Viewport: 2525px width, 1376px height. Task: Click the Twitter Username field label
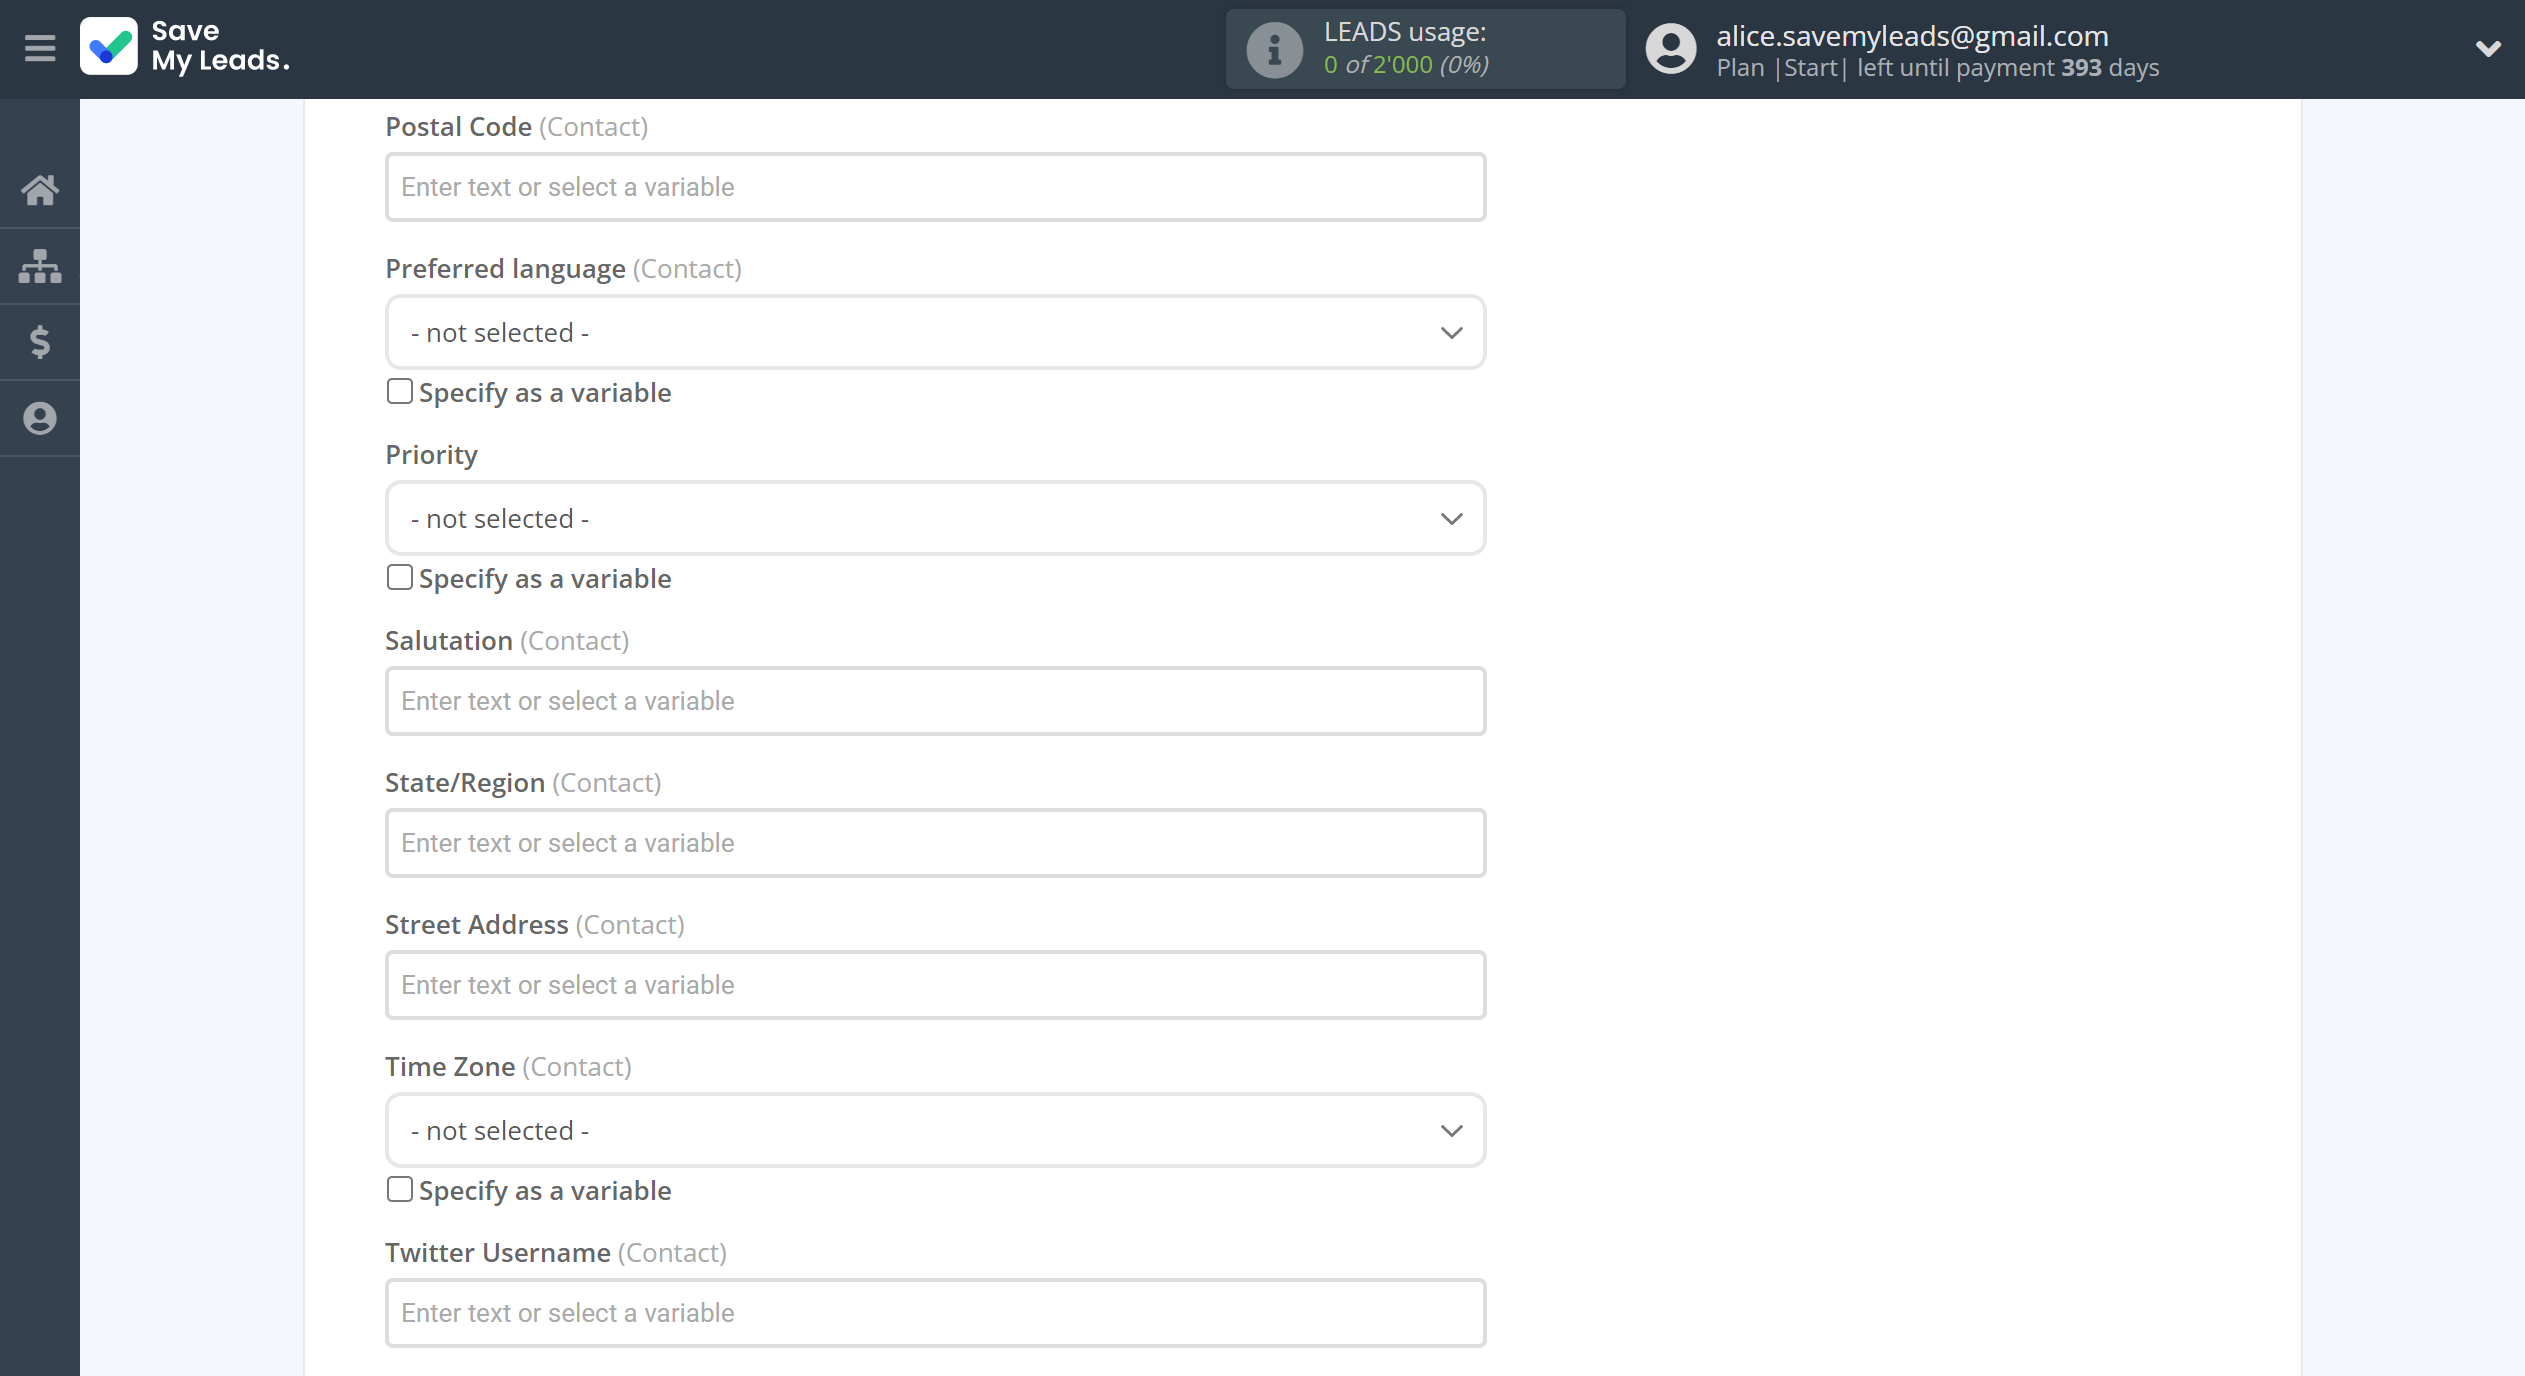[556, 1253]
